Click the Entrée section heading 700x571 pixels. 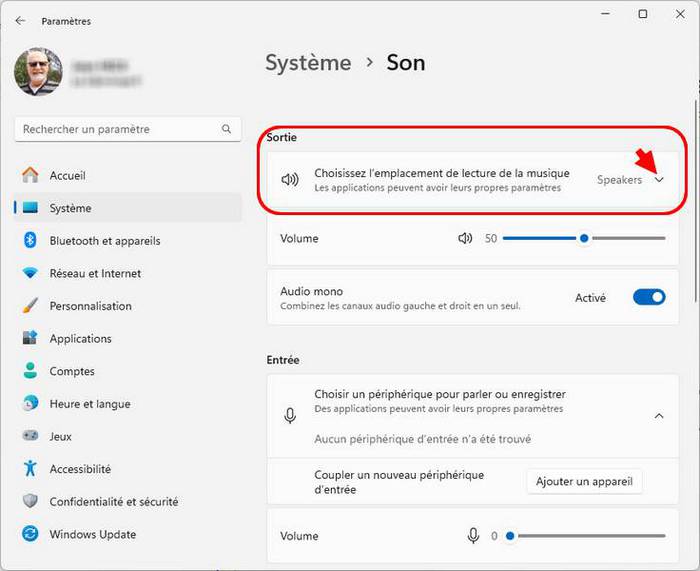coord(283,360)
